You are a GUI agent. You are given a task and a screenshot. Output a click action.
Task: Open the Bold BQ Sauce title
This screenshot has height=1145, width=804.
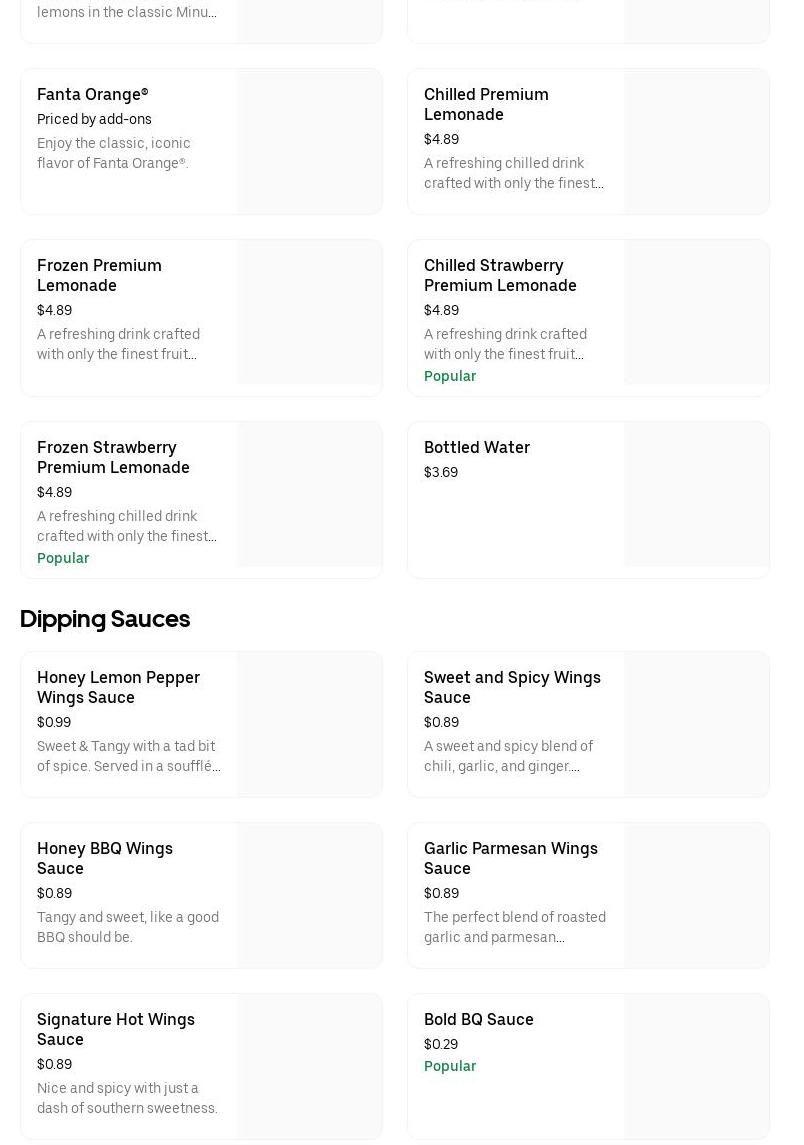(x=479, y=1019)
